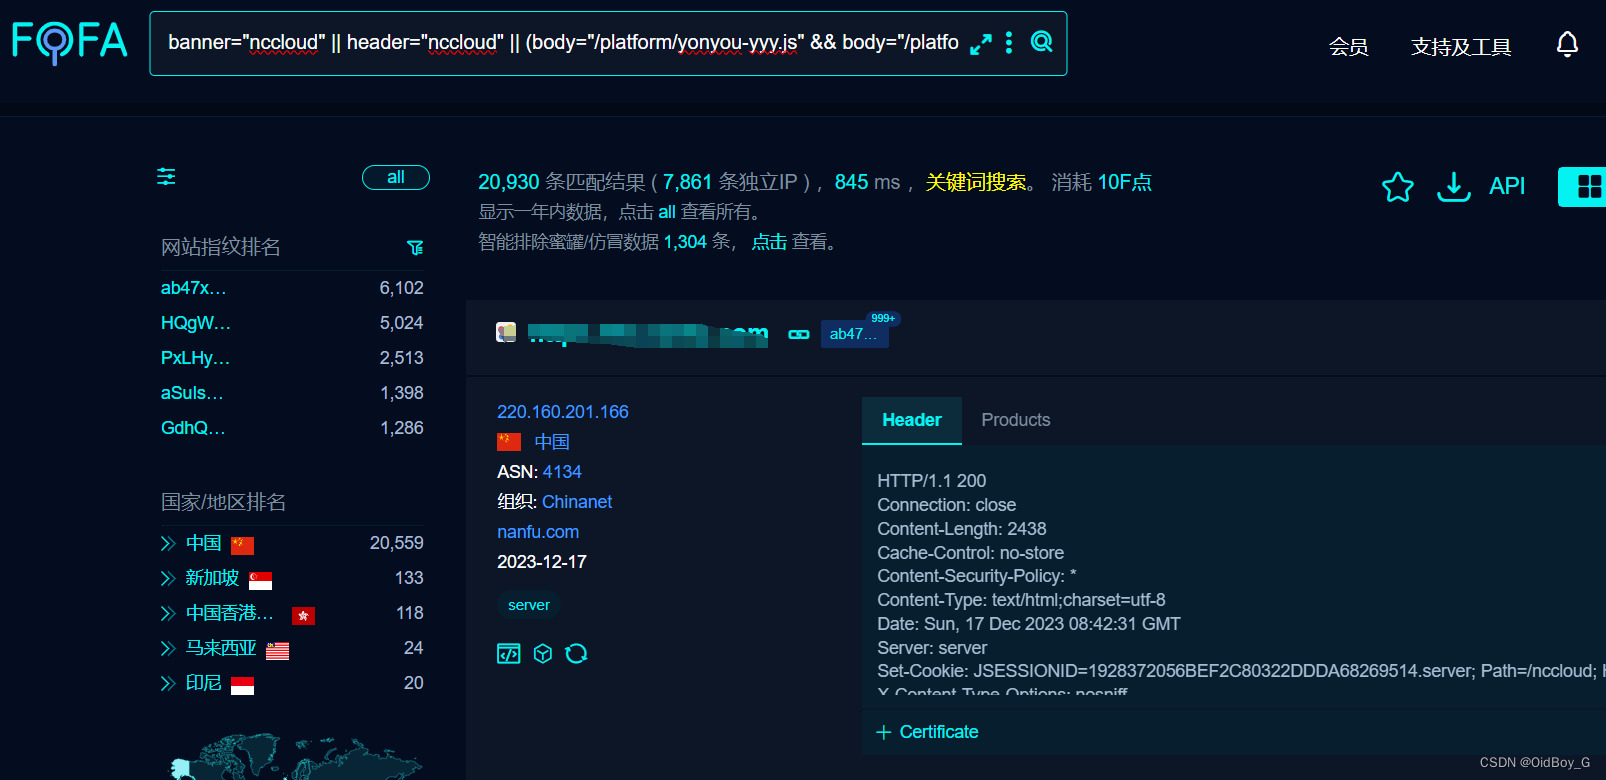1606x780 pixels.
Task: Click the server tag
Action: tap(529, 605)
